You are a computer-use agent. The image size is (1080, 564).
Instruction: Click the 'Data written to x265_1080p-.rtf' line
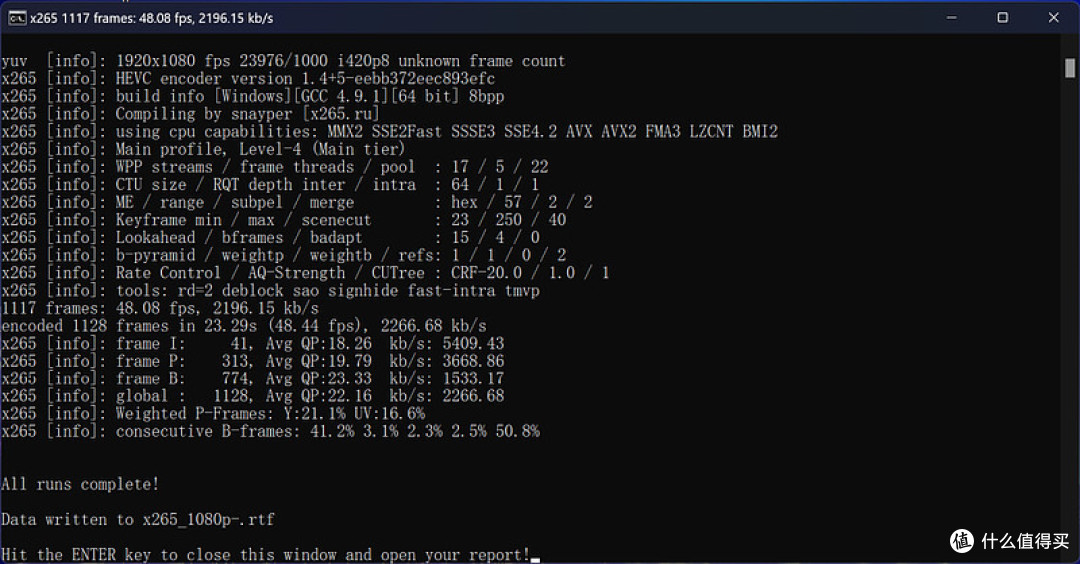tap(138, 519)
